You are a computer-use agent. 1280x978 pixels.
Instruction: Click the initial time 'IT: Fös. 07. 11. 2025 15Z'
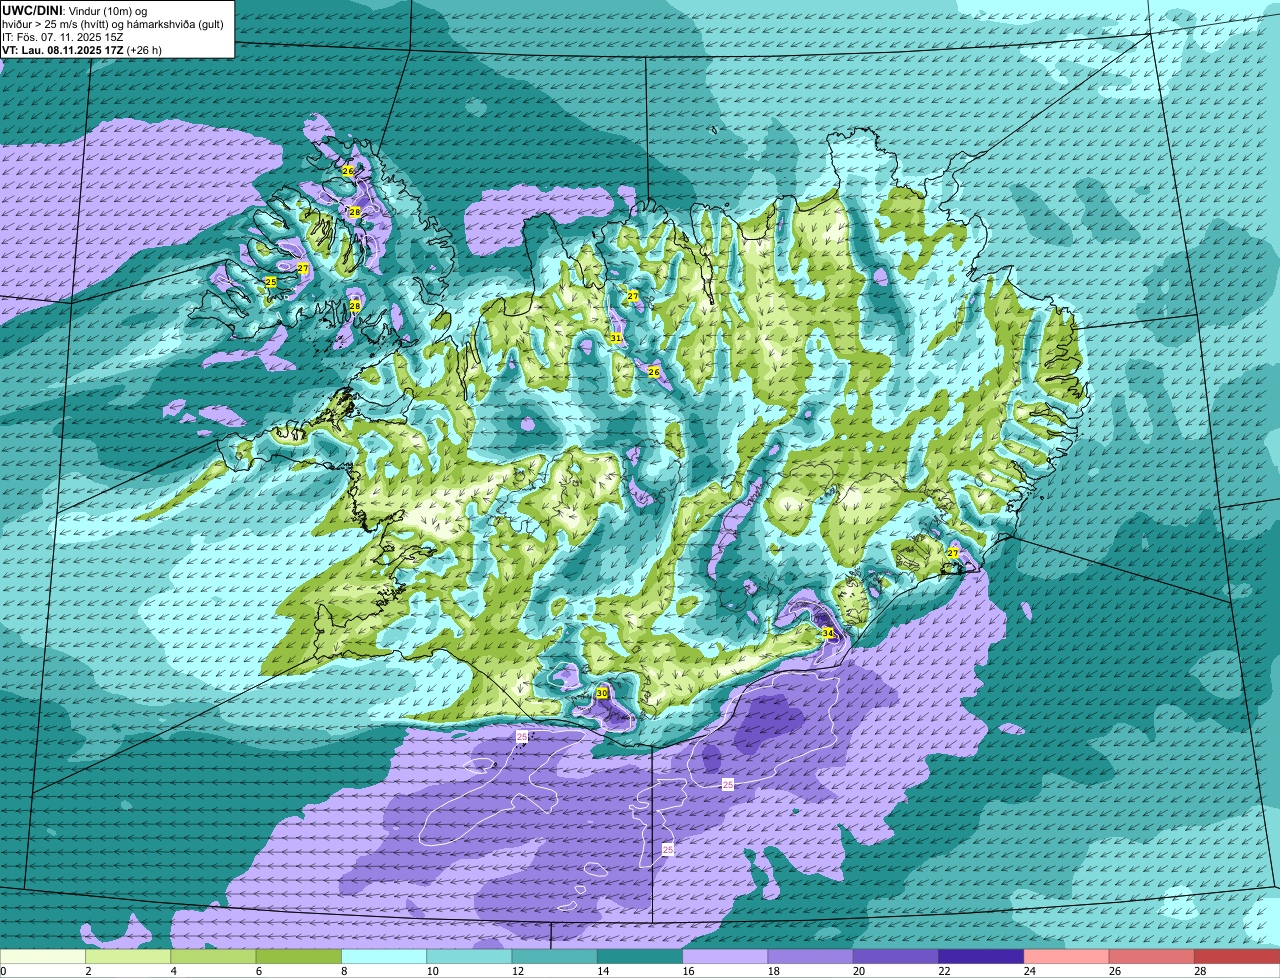63,37
